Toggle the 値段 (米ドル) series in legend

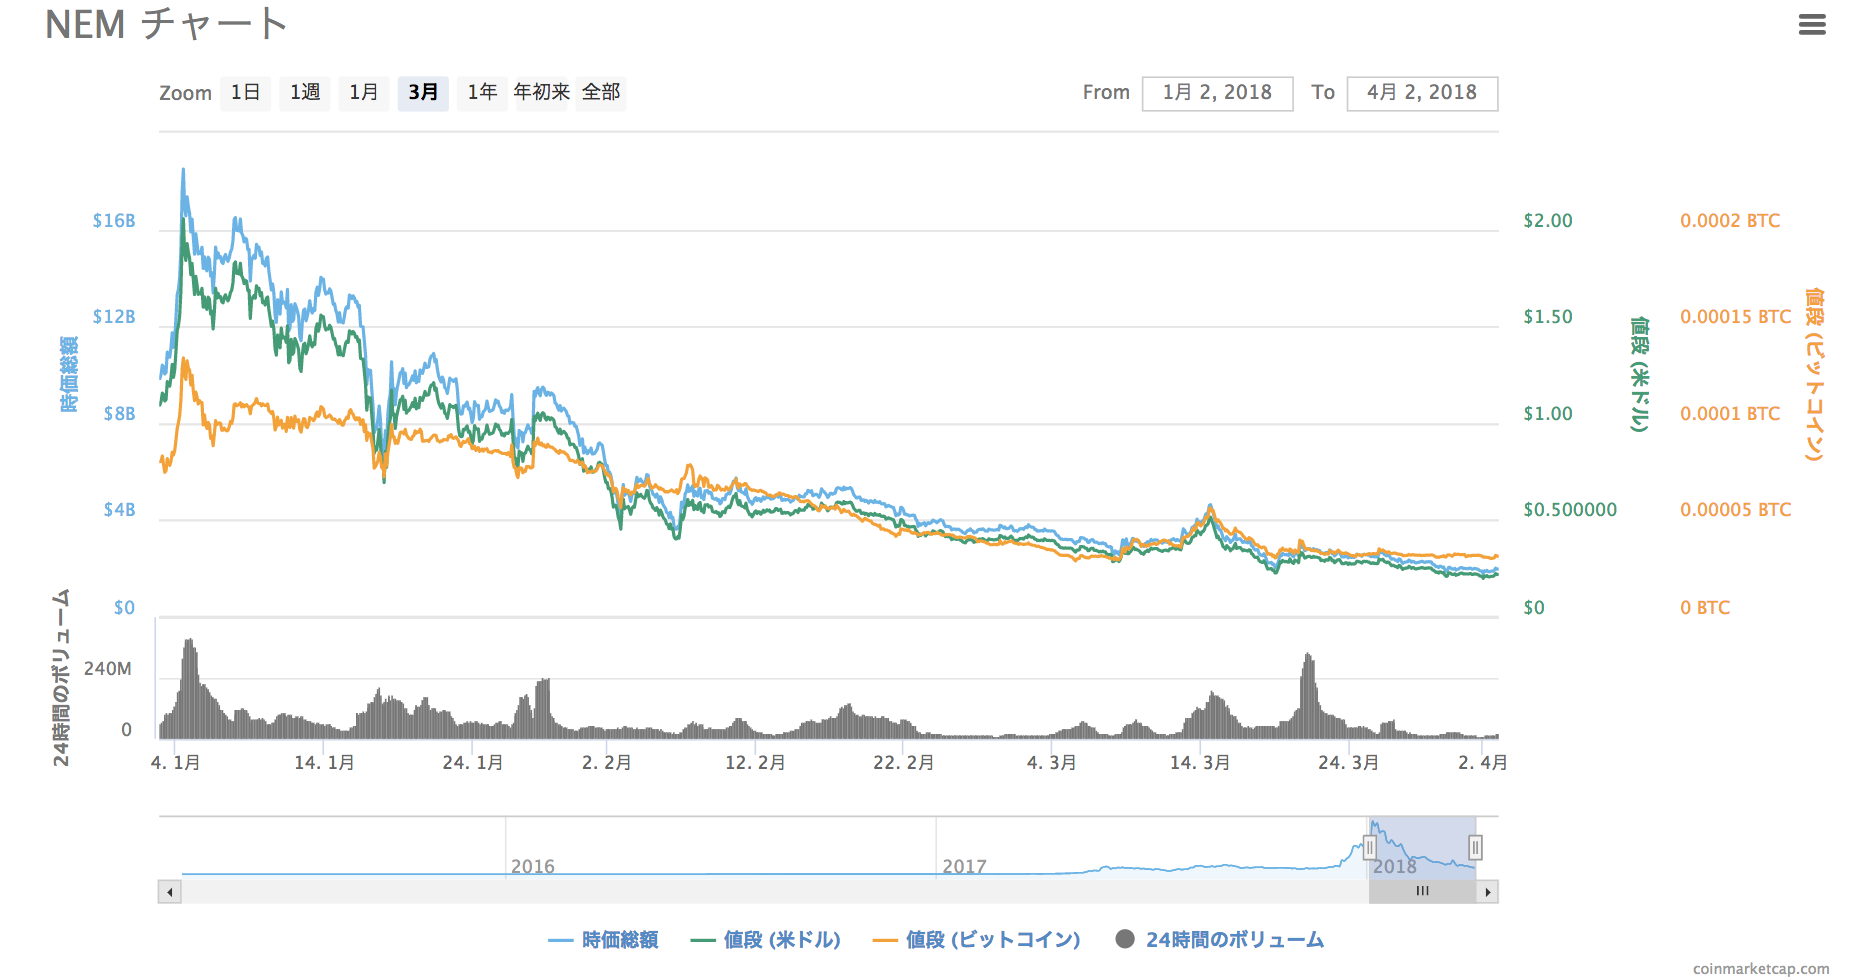pyautogui.click(x=765, y=940)
